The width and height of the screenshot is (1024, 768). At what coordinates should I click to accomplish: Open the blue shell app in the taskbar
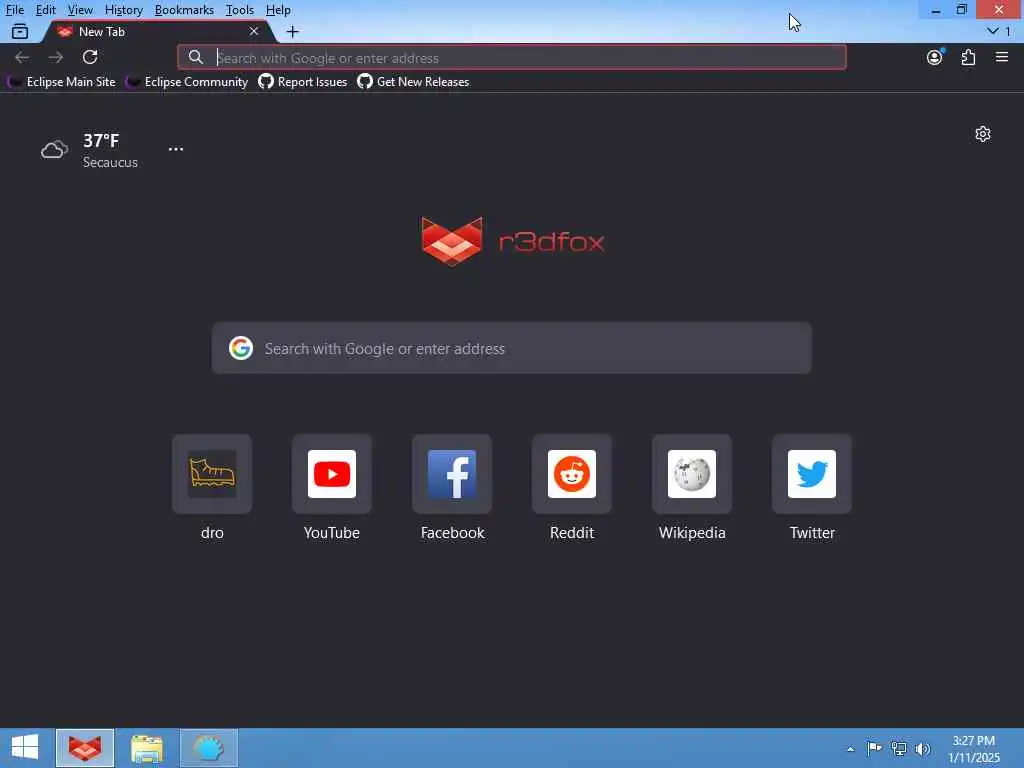pyautogui.click(x=209, y=748)
